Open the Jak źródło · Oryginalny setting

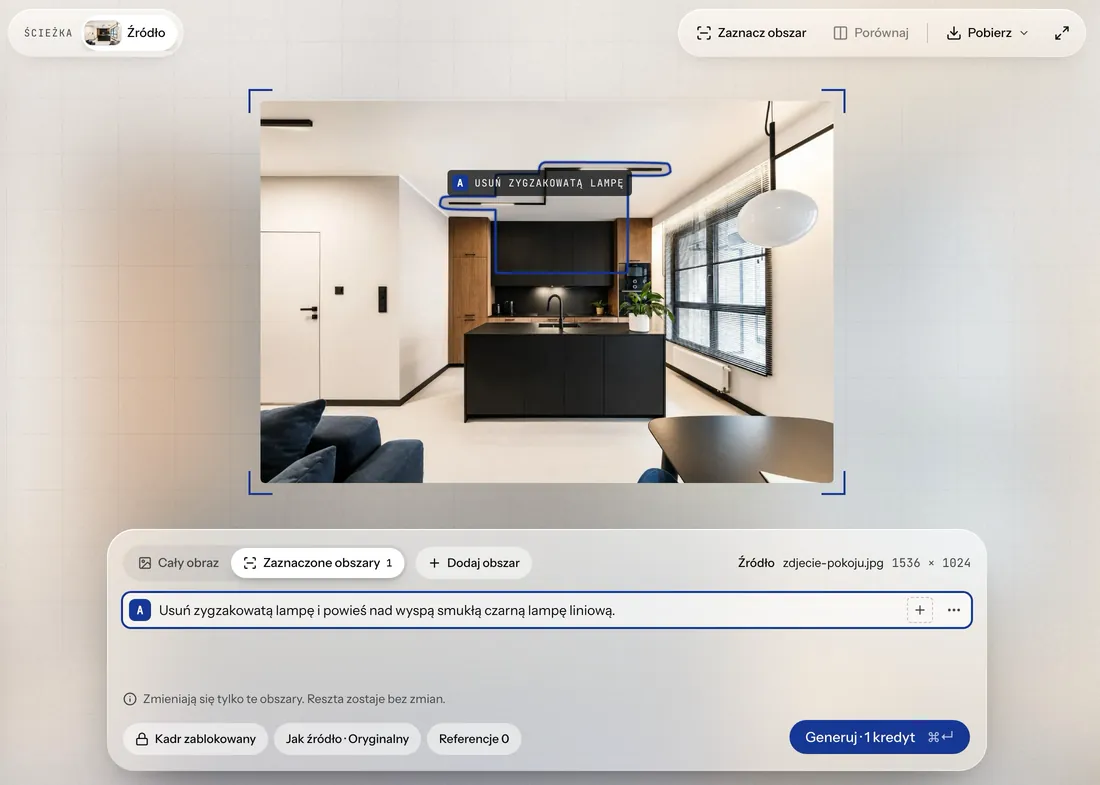tap(347, 739)
